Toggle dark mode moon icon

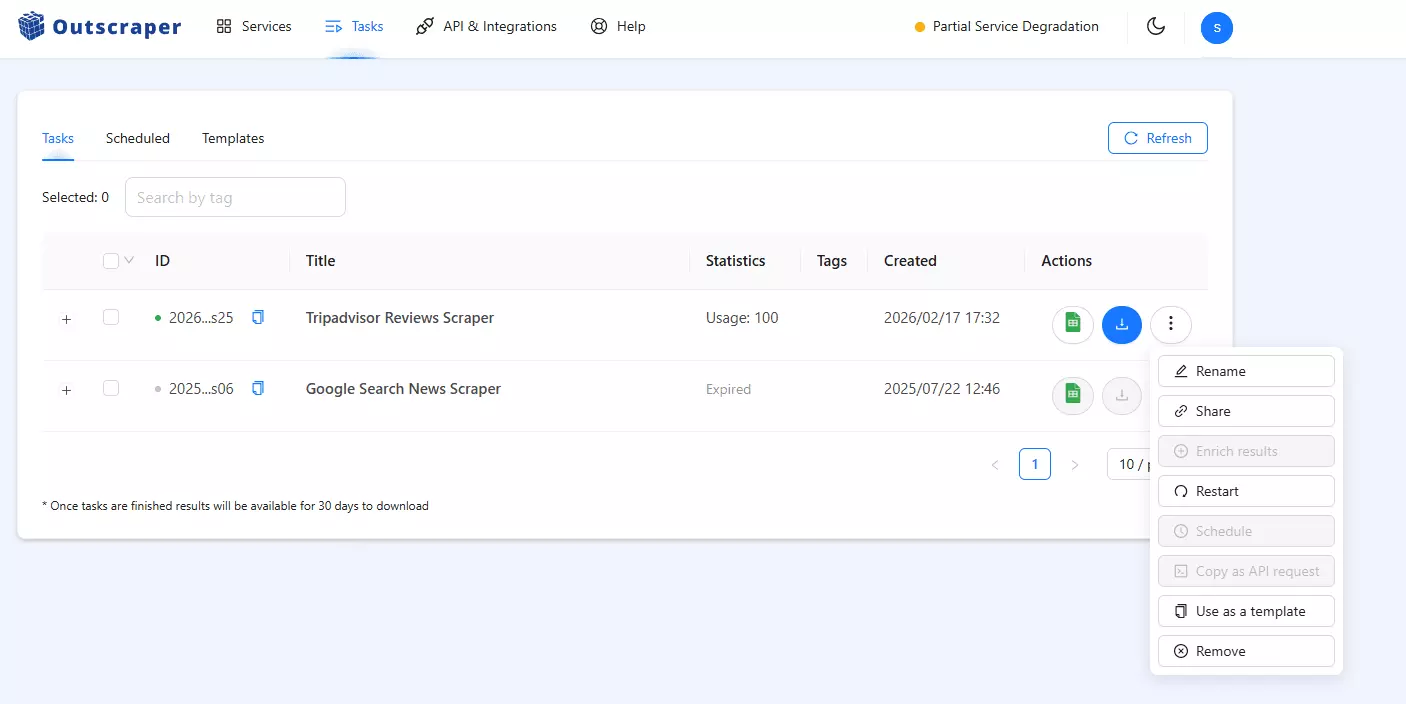tap(1156, 27)
